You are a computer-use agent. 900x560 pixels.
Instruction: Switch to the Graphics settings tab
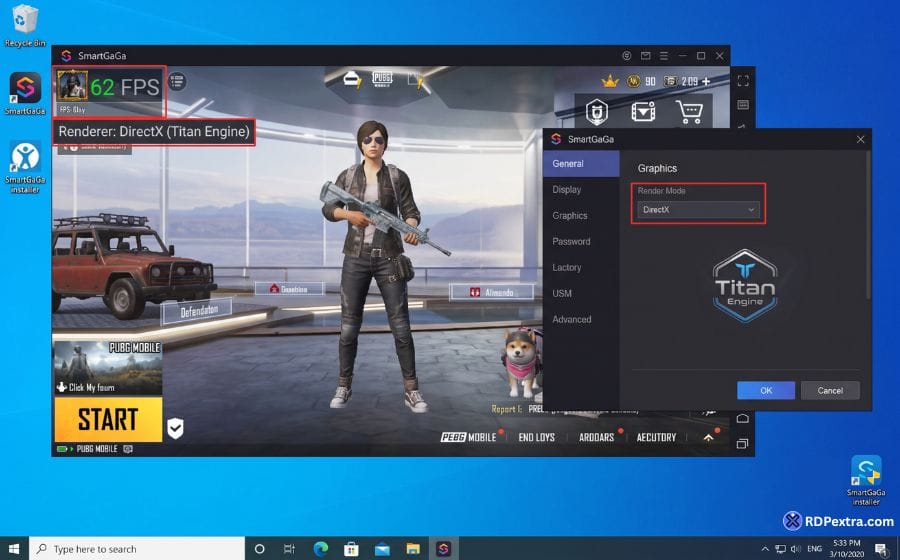click(x=581, y=216)
